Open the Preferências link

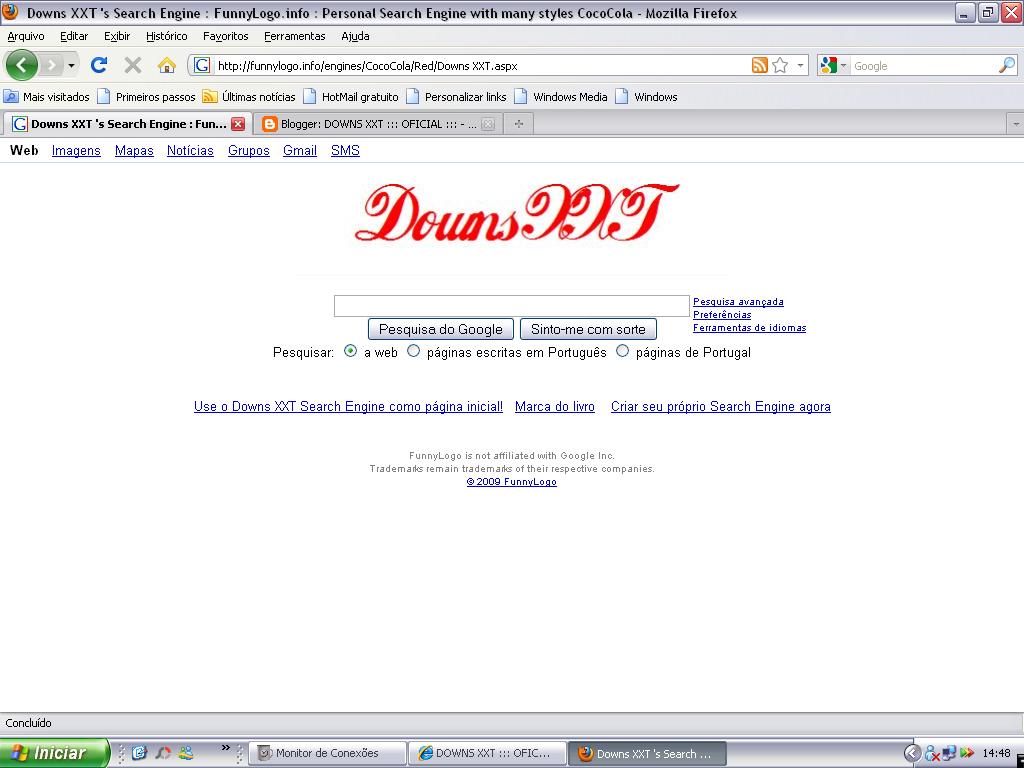(722, 315)
